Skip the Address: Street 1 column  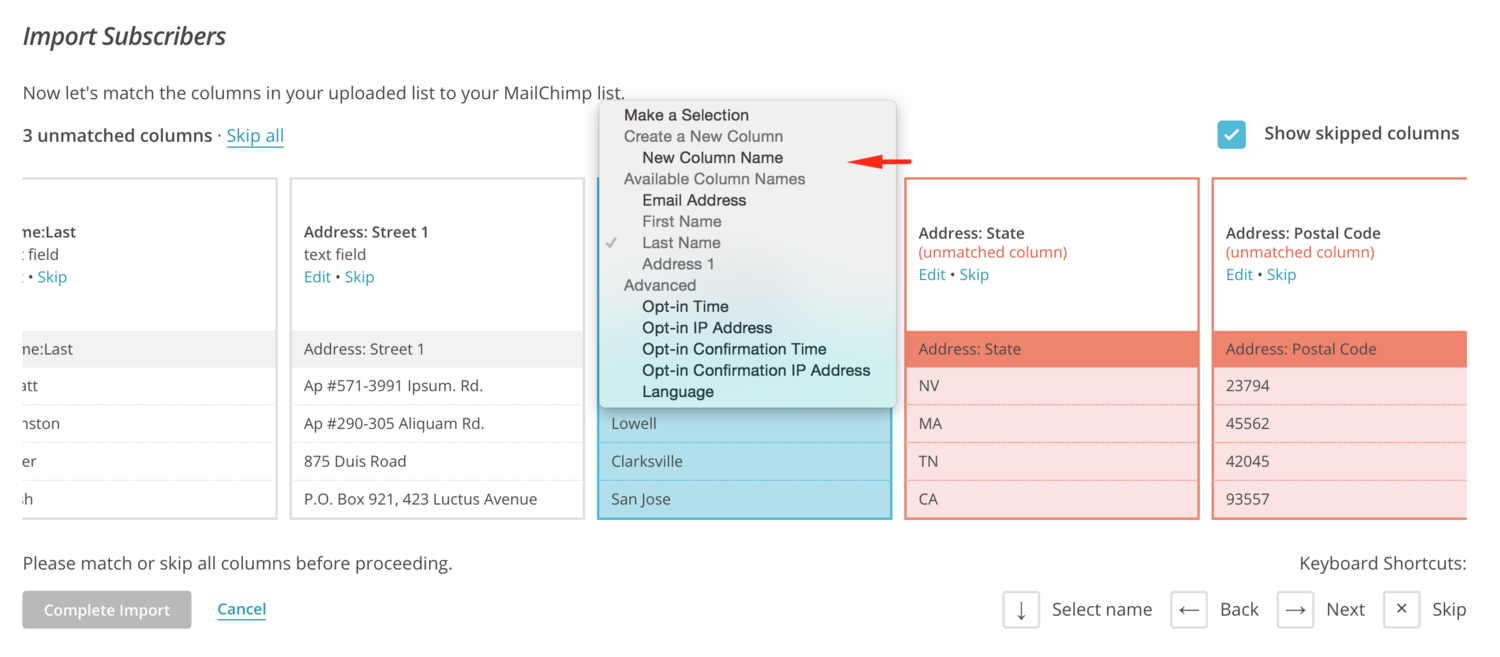pos(359,277)
